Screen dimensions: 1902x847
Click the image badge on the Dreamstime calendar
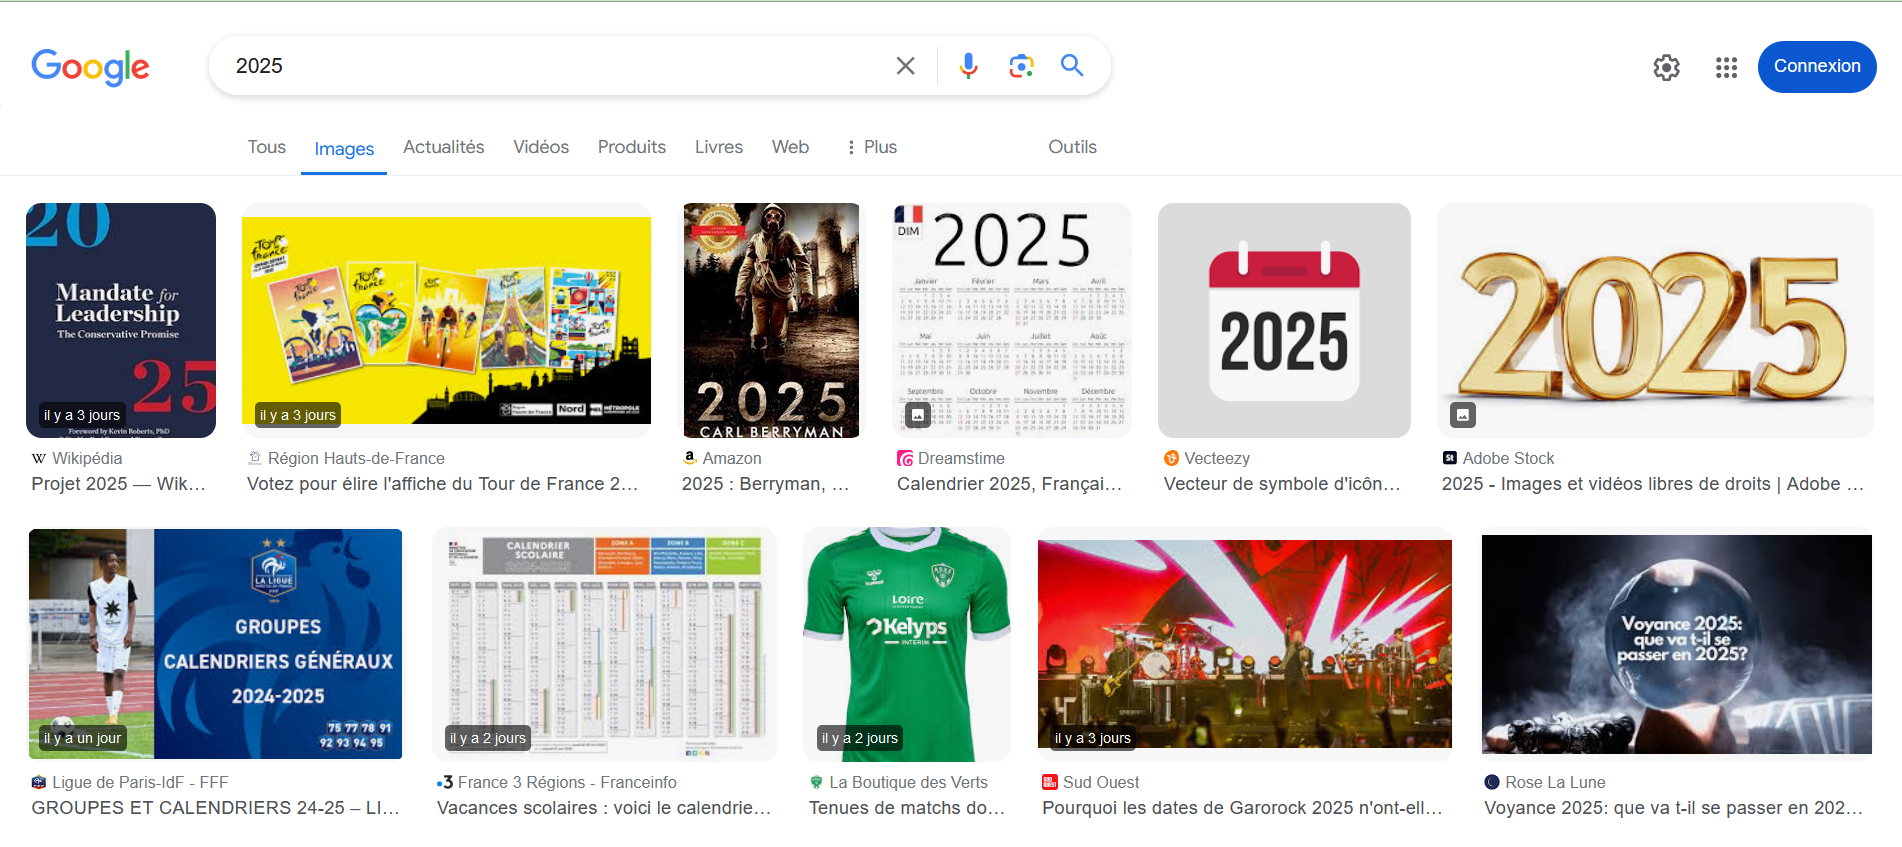(918, 414)
